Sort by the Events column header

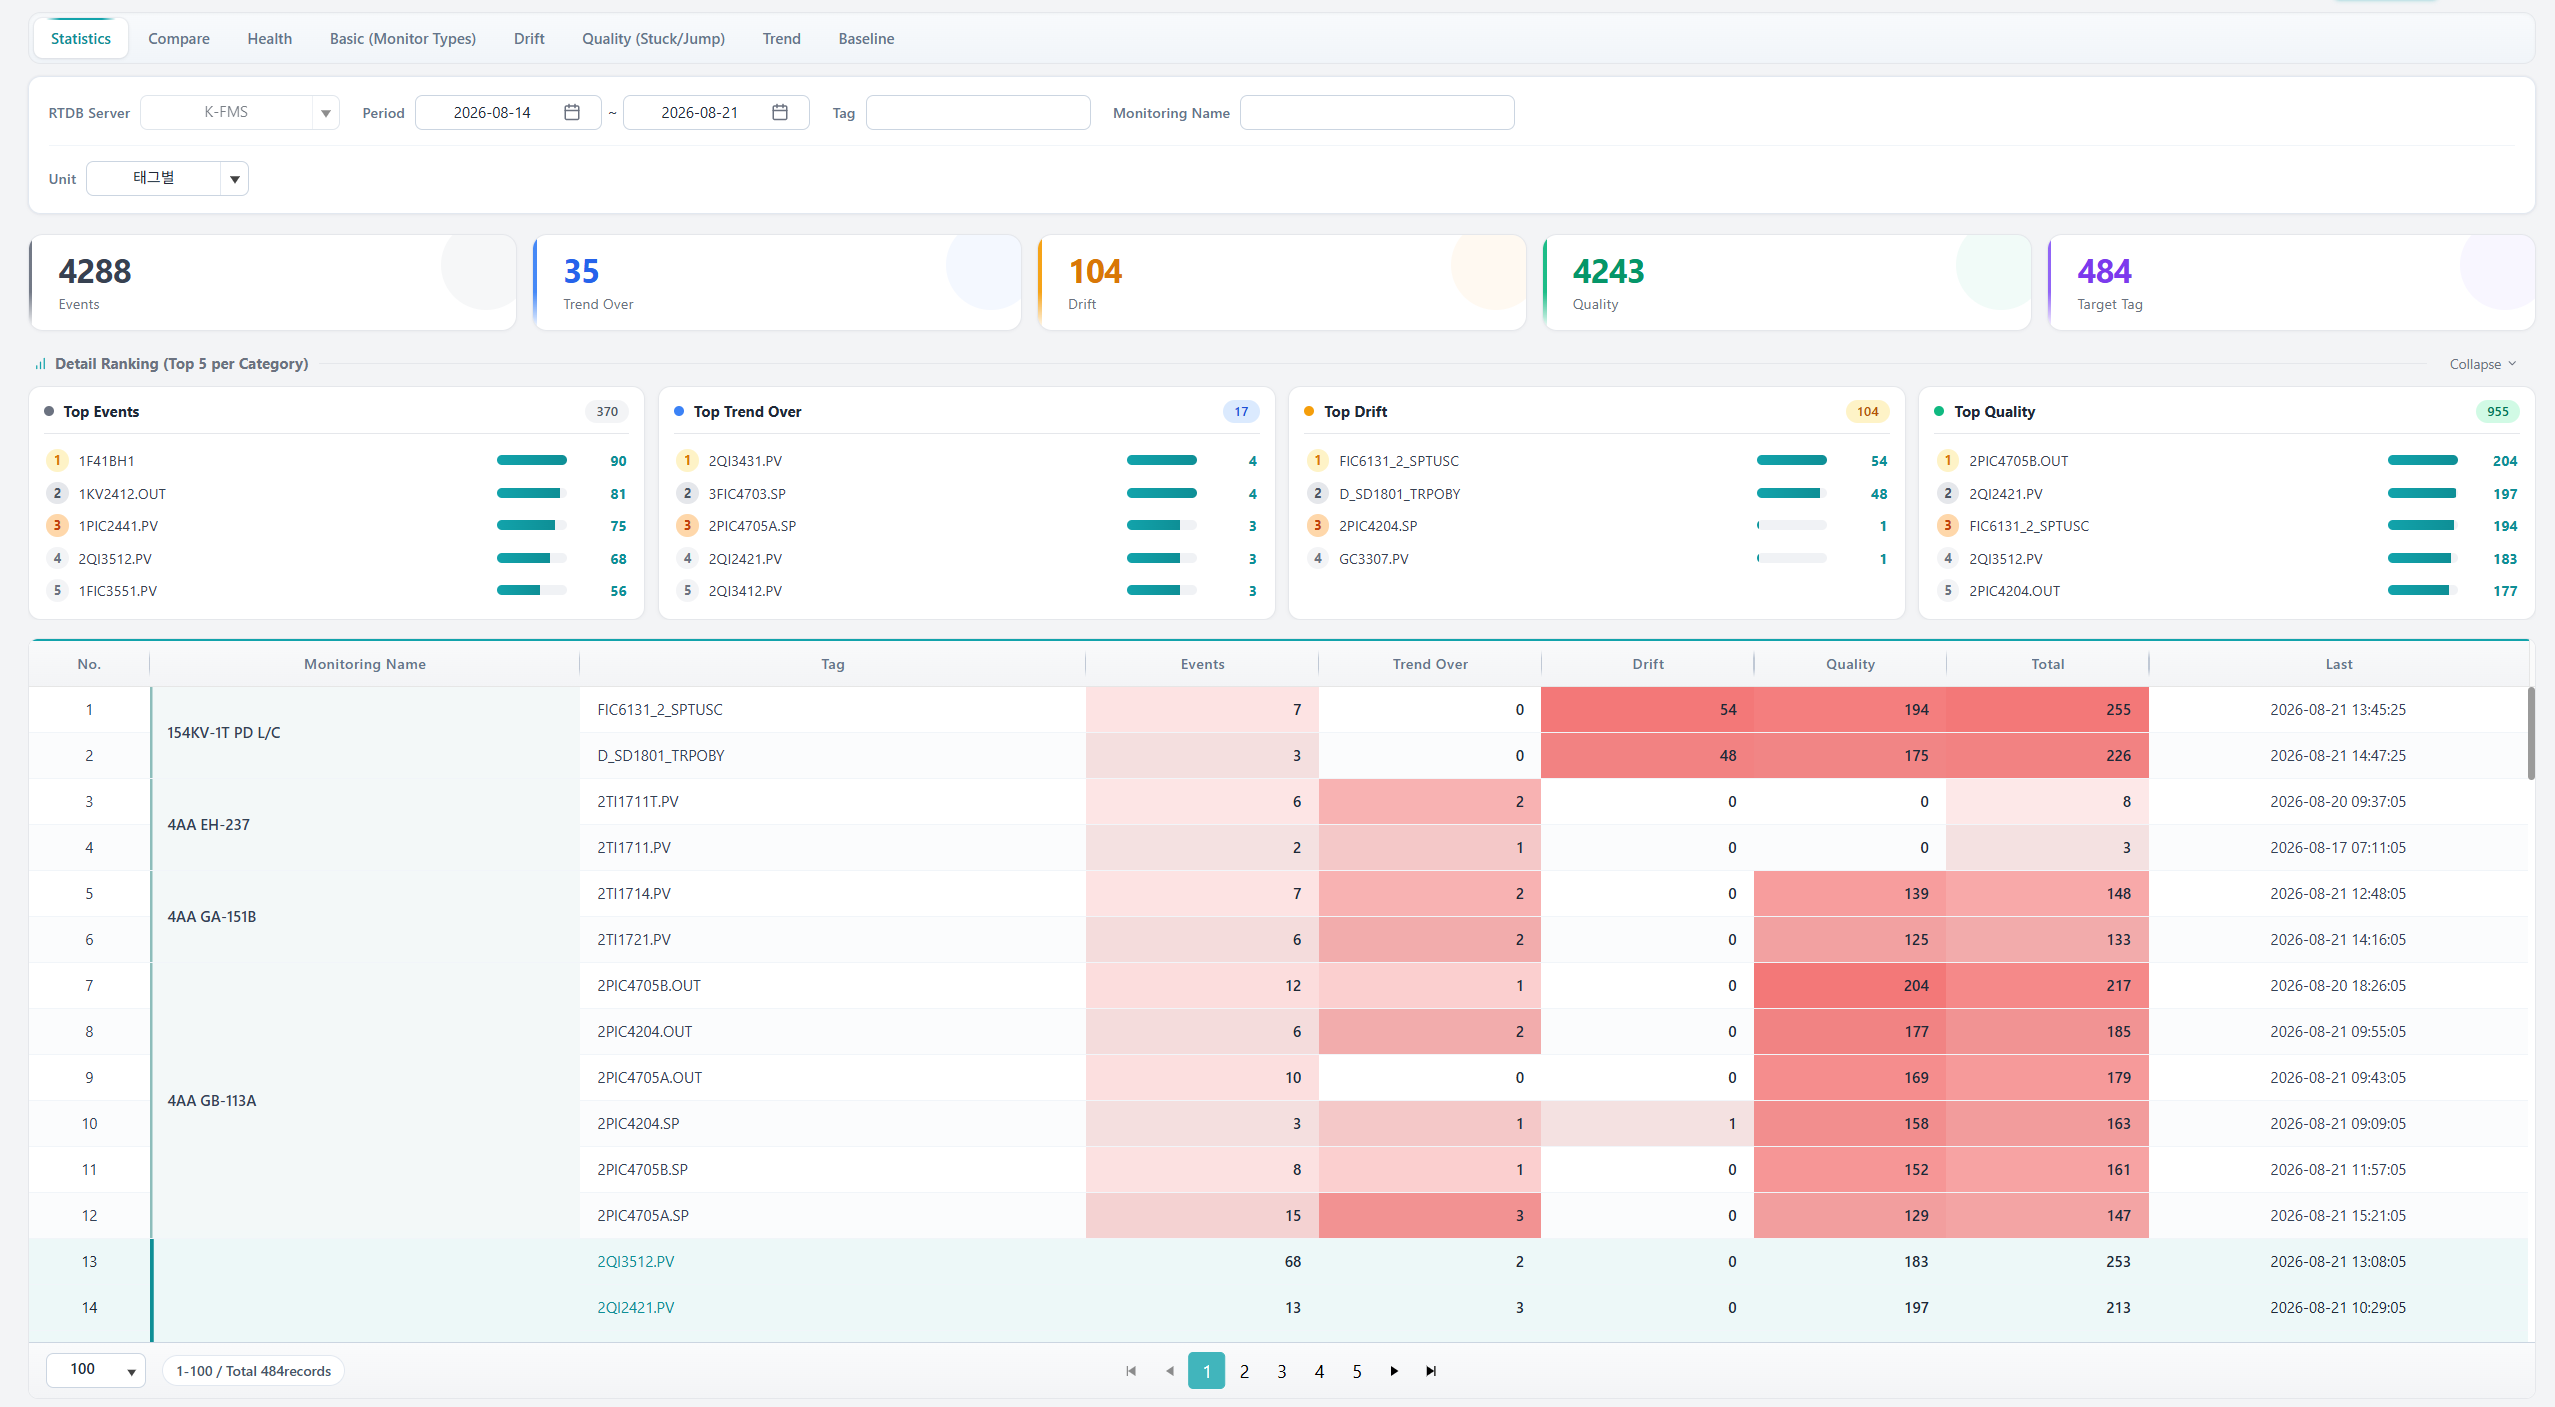pos(1202,664)
